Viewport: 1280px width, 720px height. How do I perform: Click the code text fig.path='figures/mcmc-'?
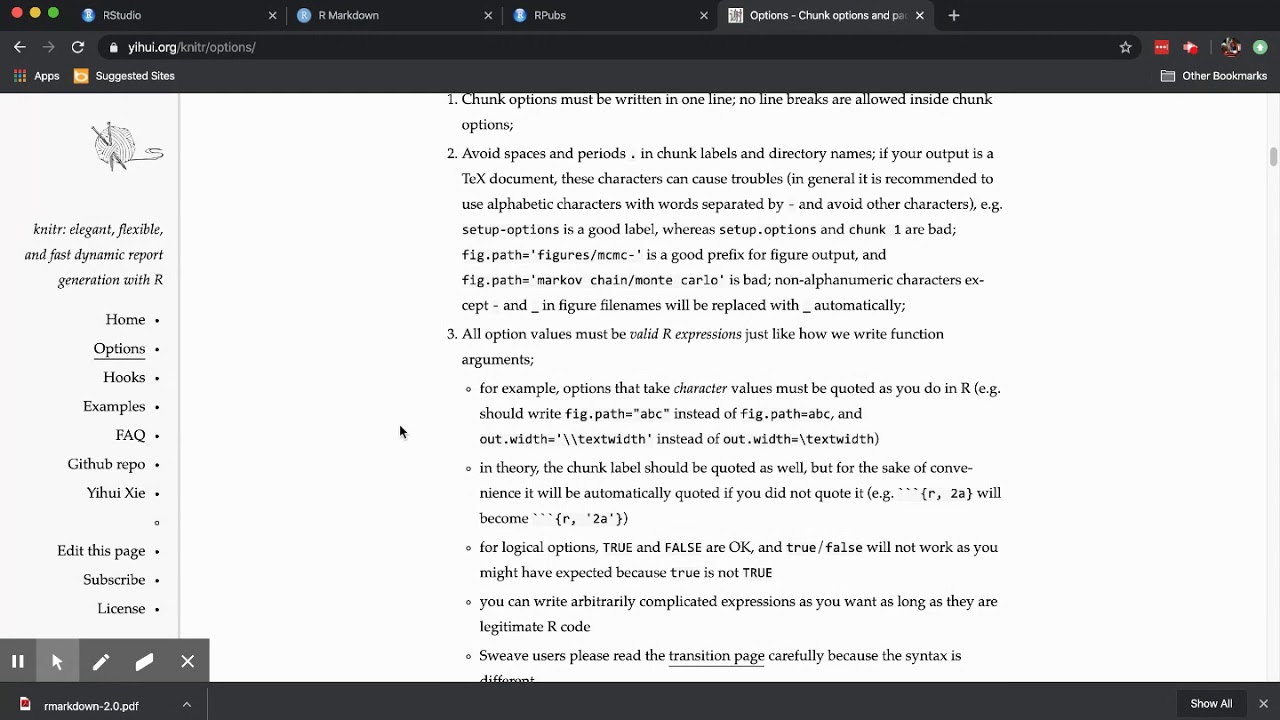click(x=552, y=255)
